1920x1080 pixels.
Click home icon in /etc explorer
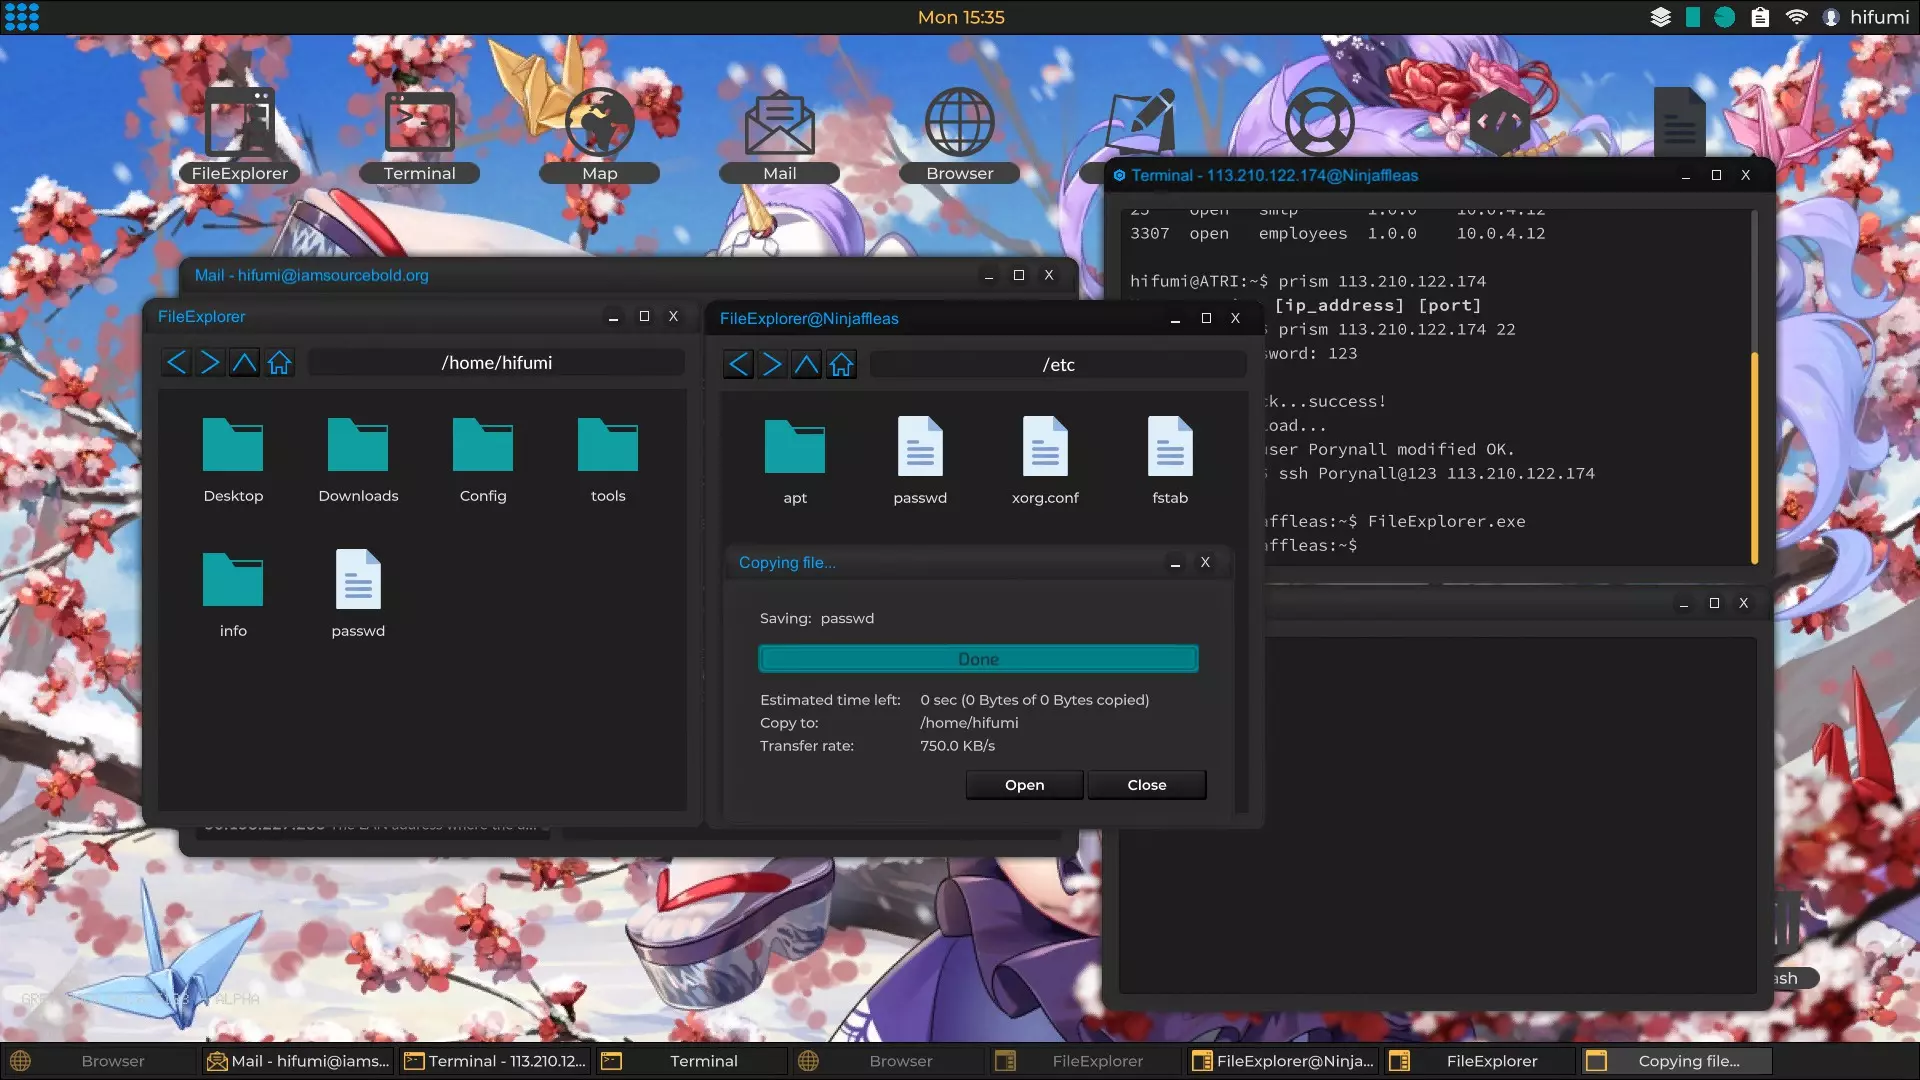point(841,365)
